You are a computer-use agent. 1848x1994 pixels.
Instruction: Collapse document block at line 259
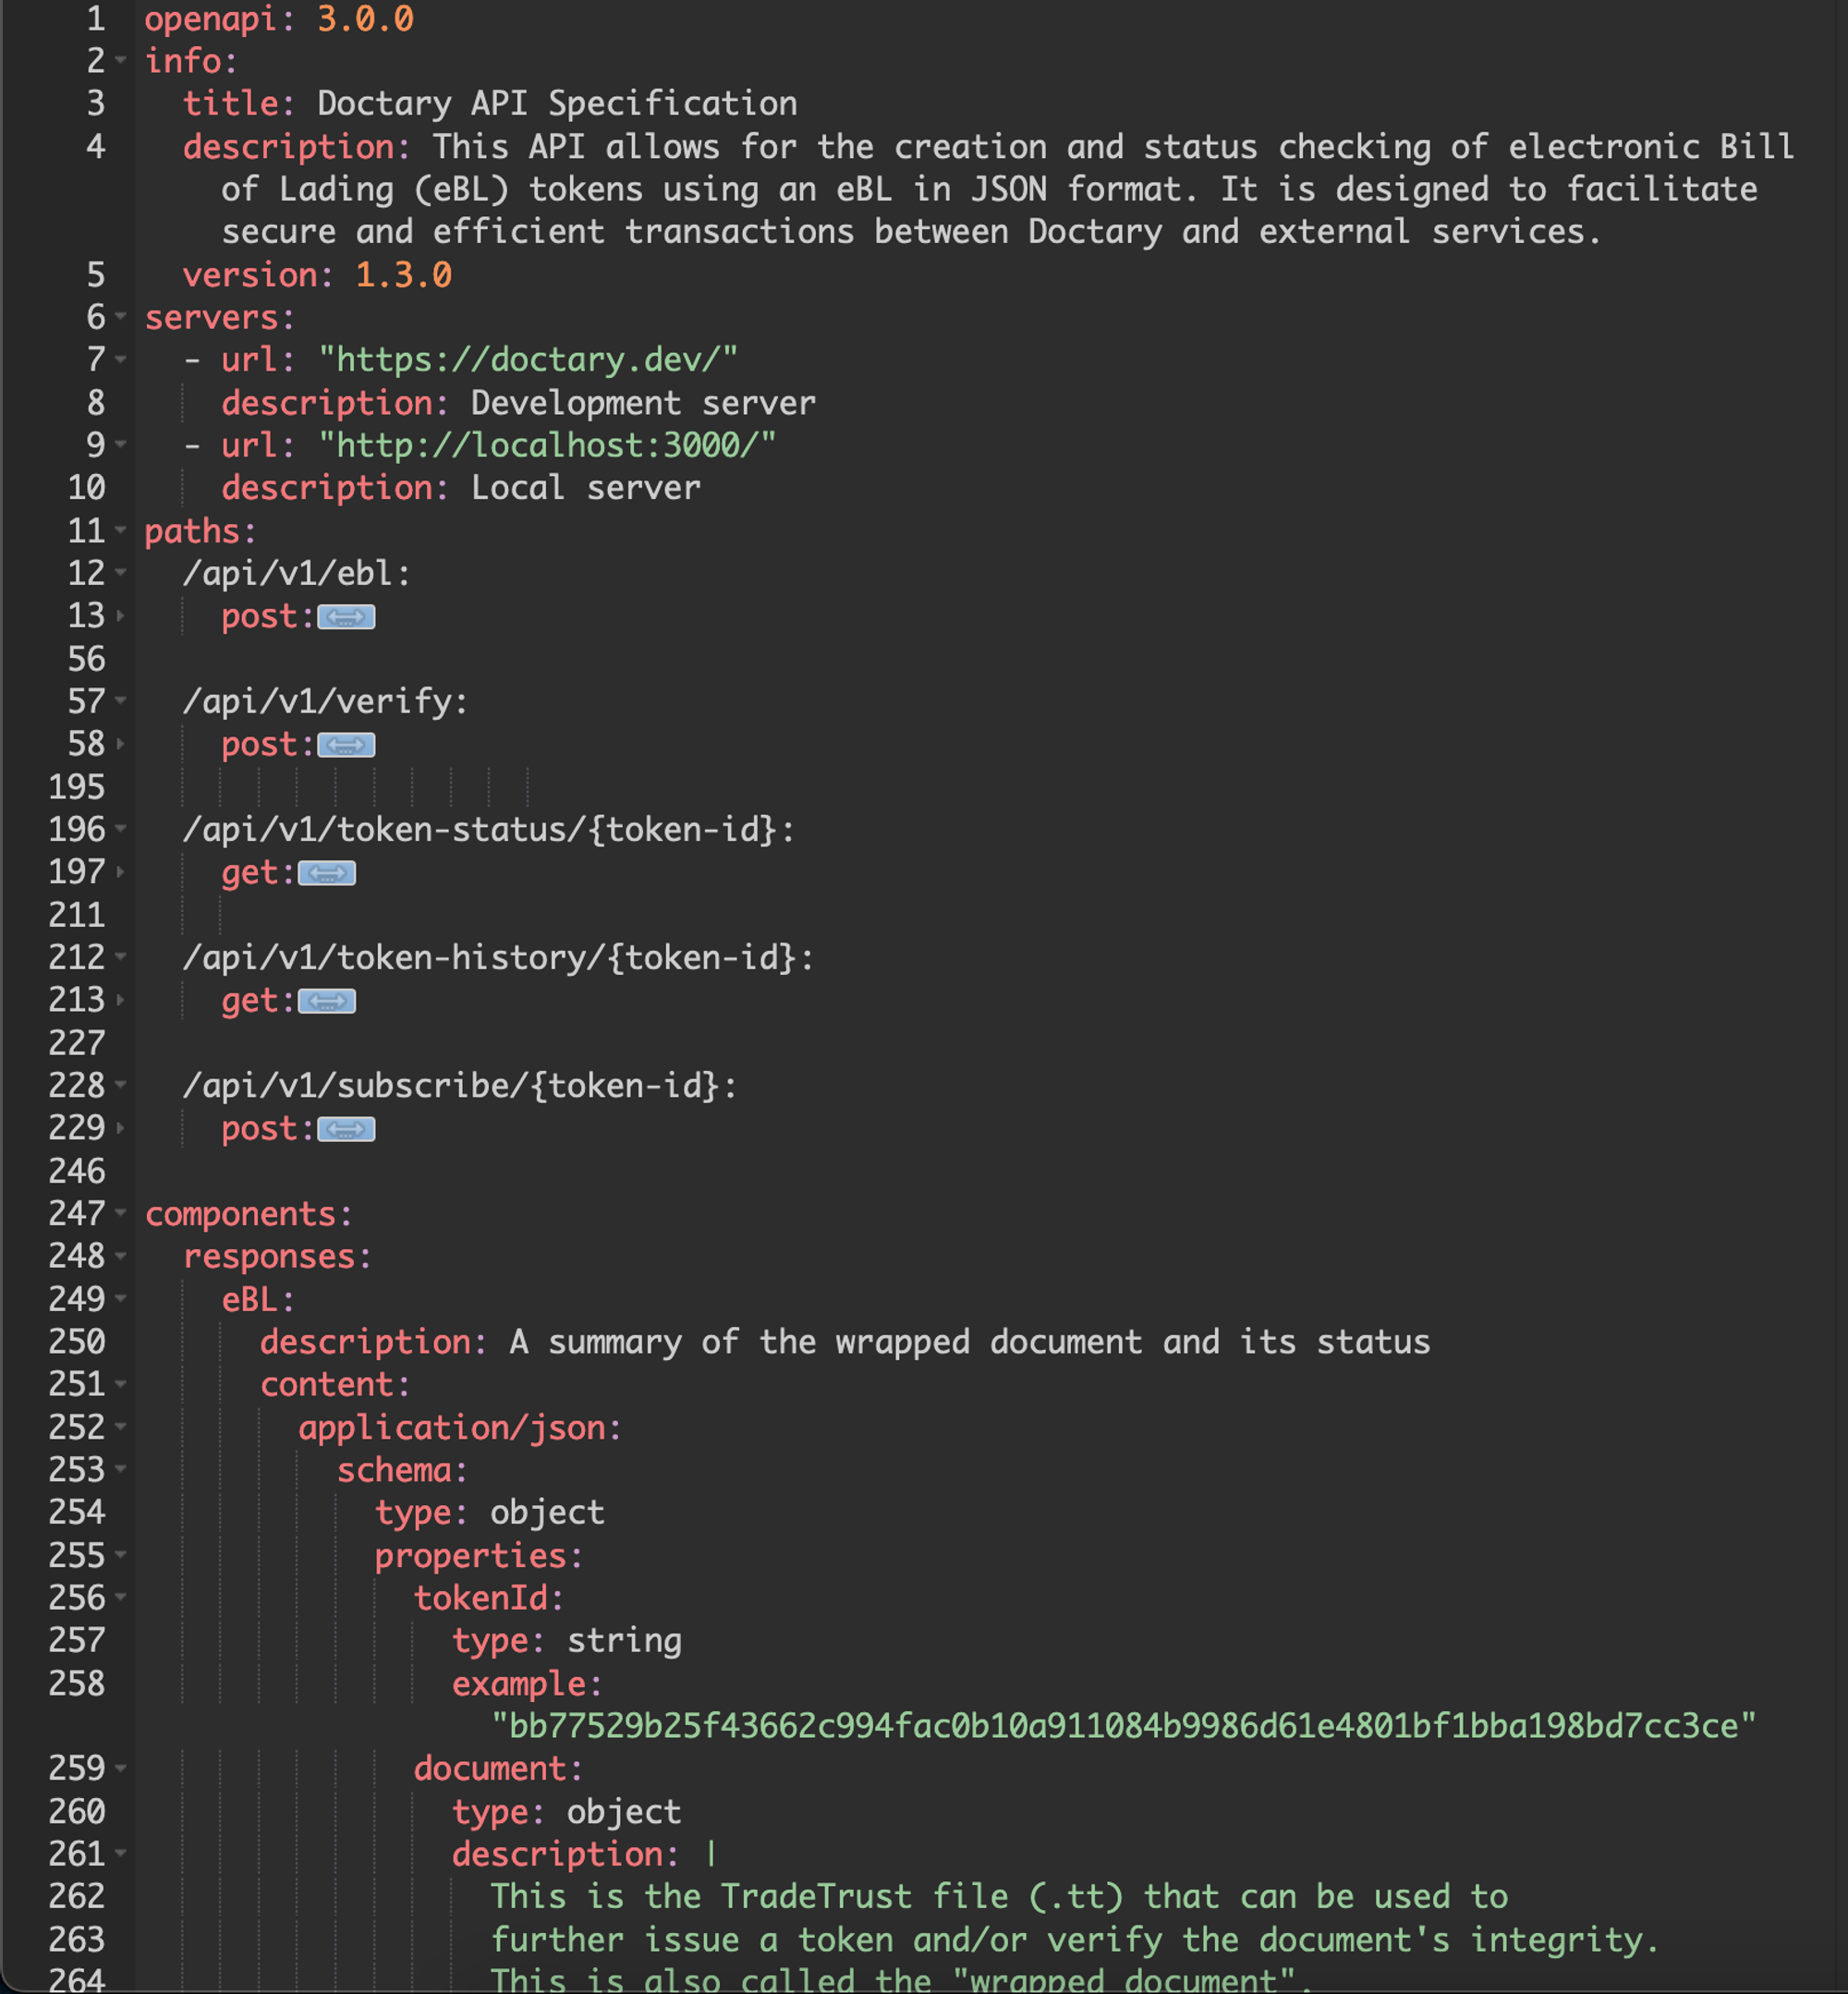tap(121, 1767)
